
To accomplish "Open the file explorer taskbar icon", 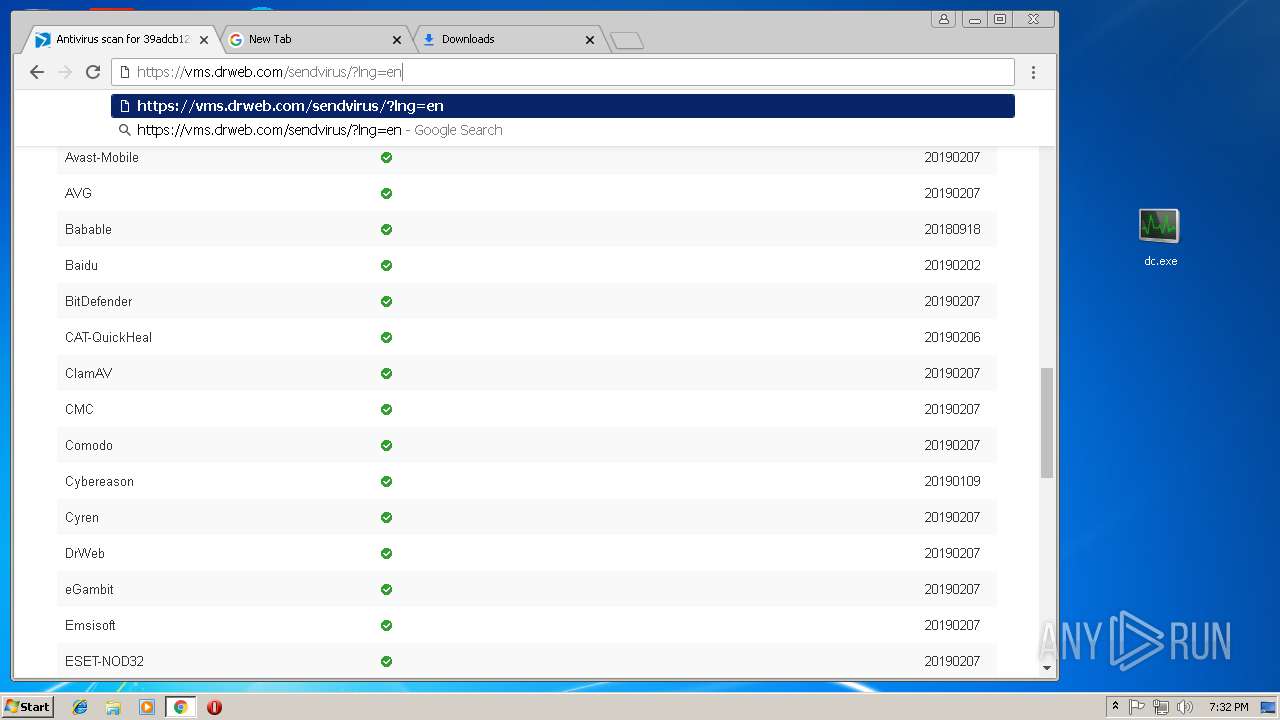I will (113, 707).
